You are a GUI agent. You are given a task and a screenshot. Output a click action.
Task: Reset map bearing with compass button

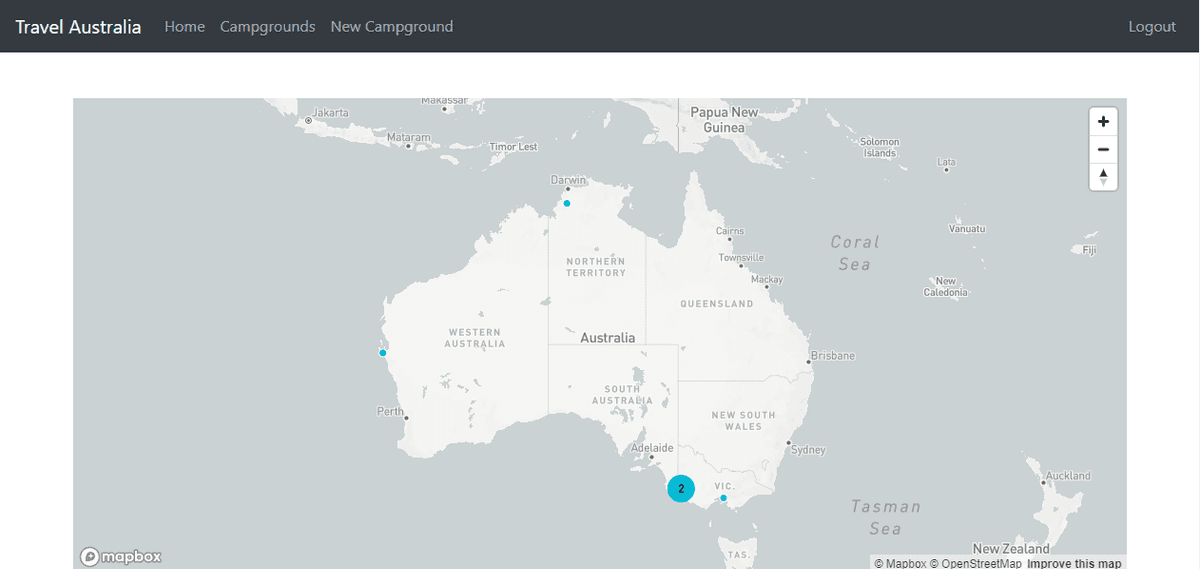[x=1103, y=177]
